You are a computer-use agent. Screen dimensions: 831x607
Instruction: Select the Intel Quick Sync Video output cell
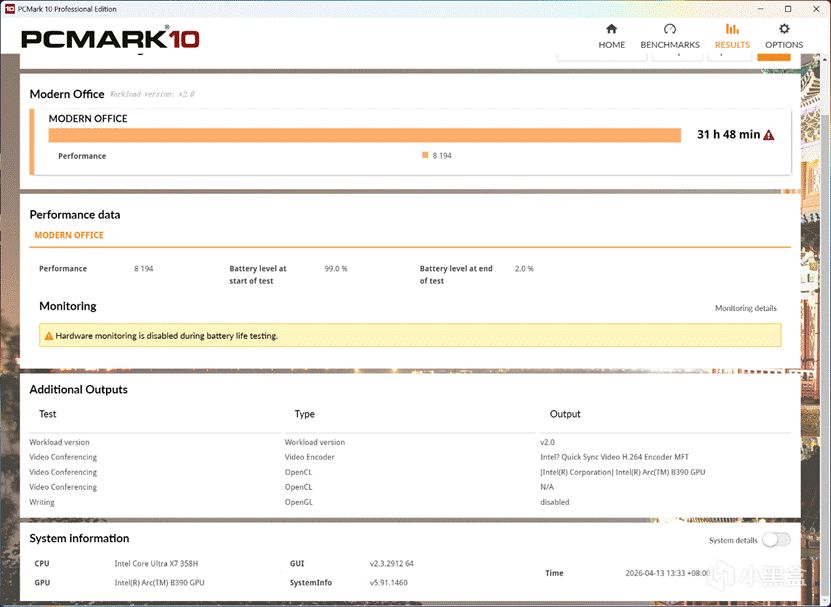[614, 457]
